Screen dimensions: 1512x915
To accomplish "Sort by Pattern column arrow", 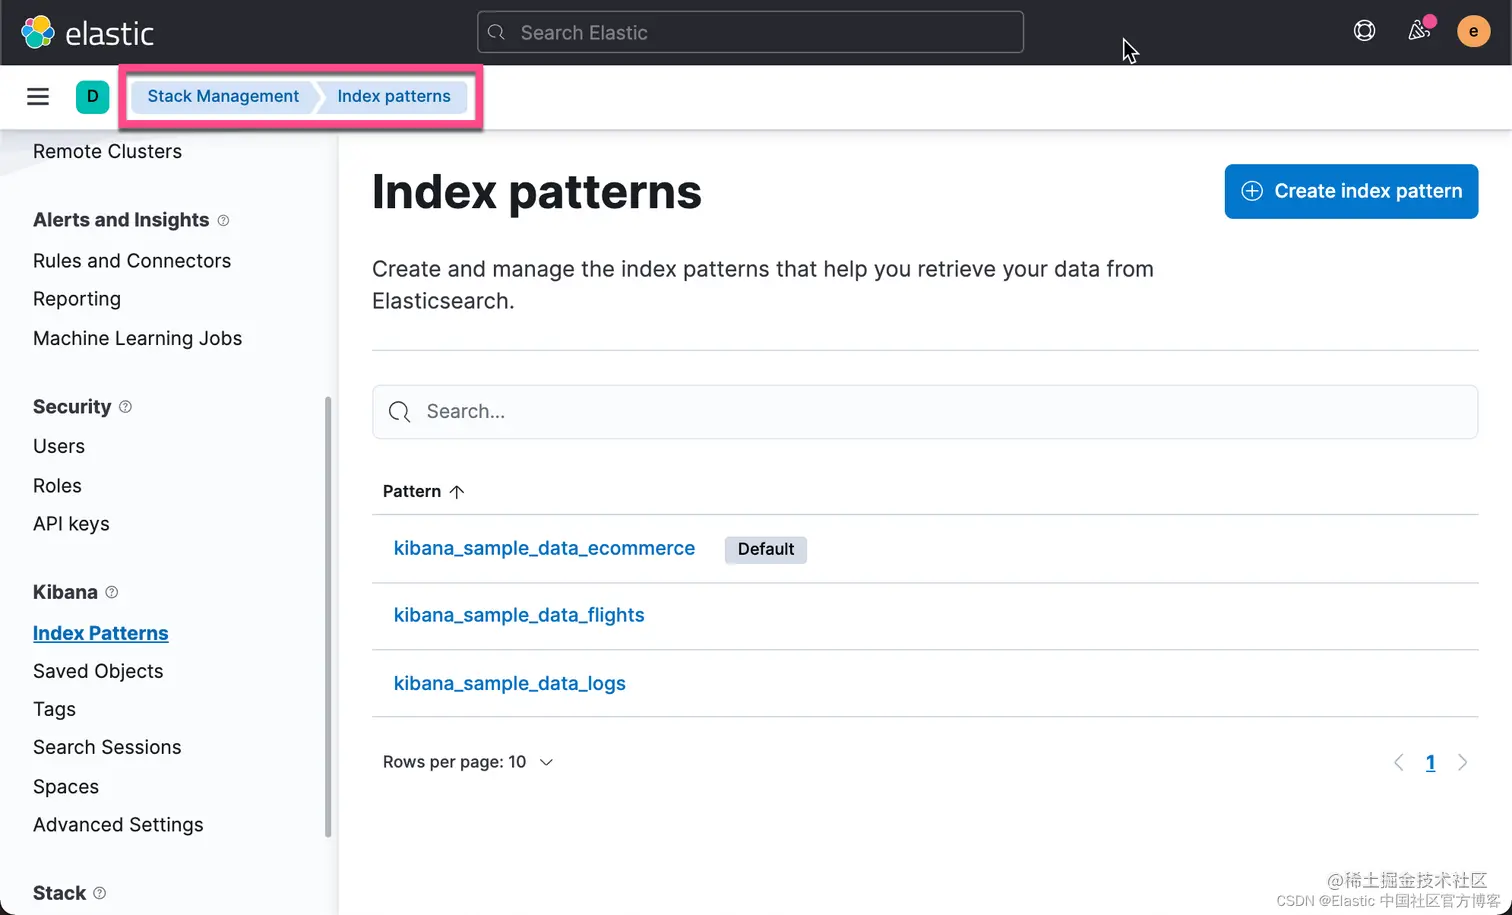I will (x=457, y=491).
